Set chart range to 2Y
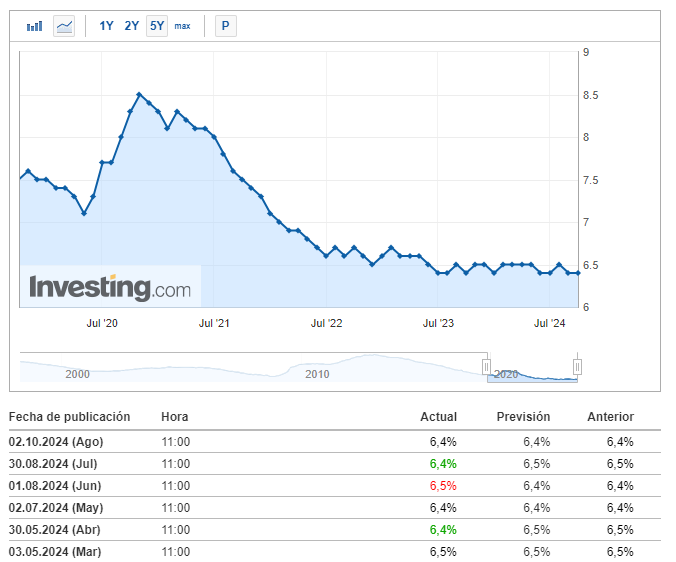Viewport: 676px width, 562px height. [131, 26]
